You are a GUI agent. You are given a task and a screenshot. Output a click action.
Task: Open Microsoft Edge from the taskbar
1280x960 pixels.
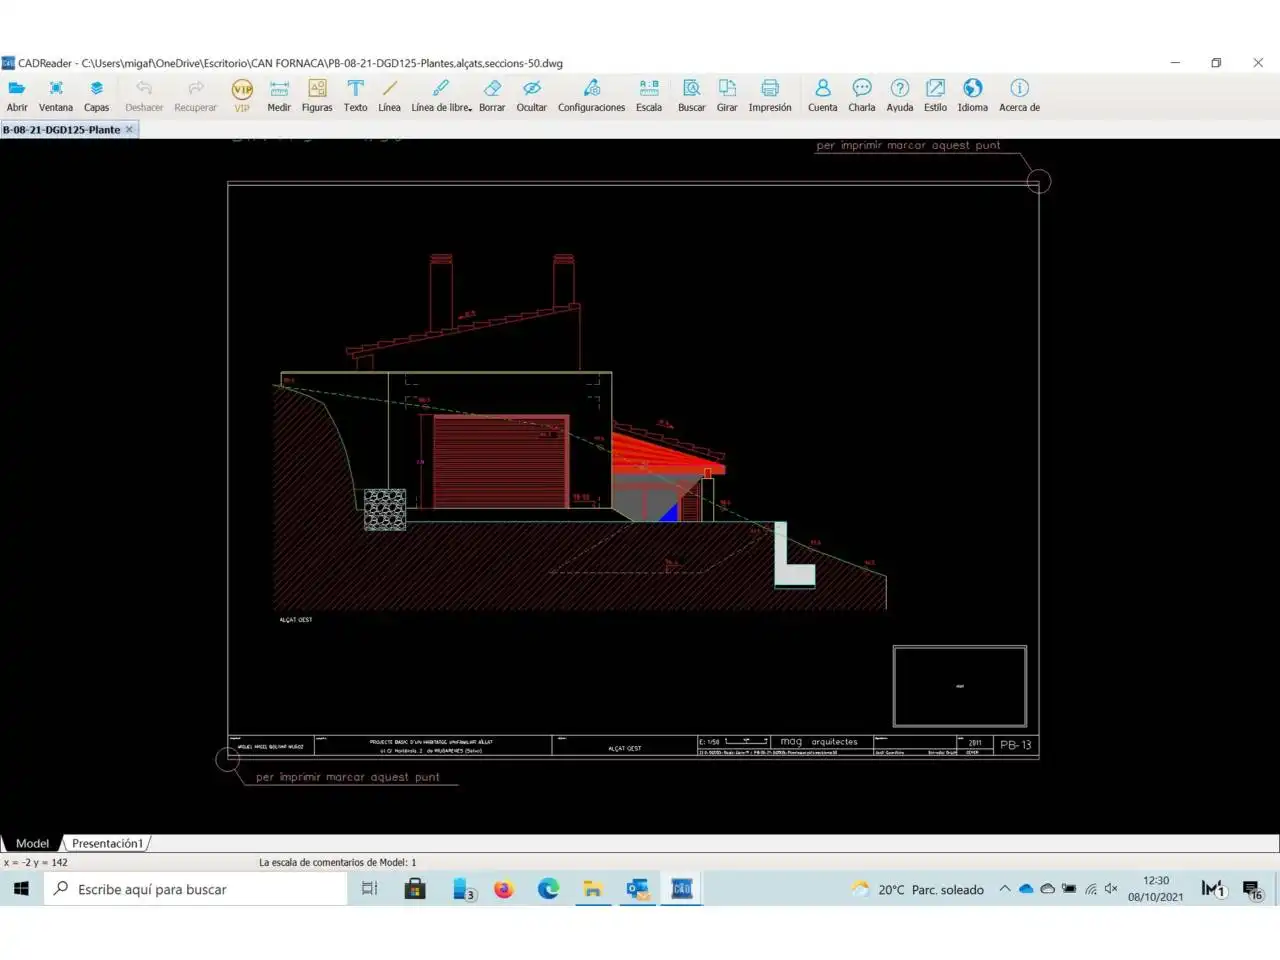(x=548, y=889)
